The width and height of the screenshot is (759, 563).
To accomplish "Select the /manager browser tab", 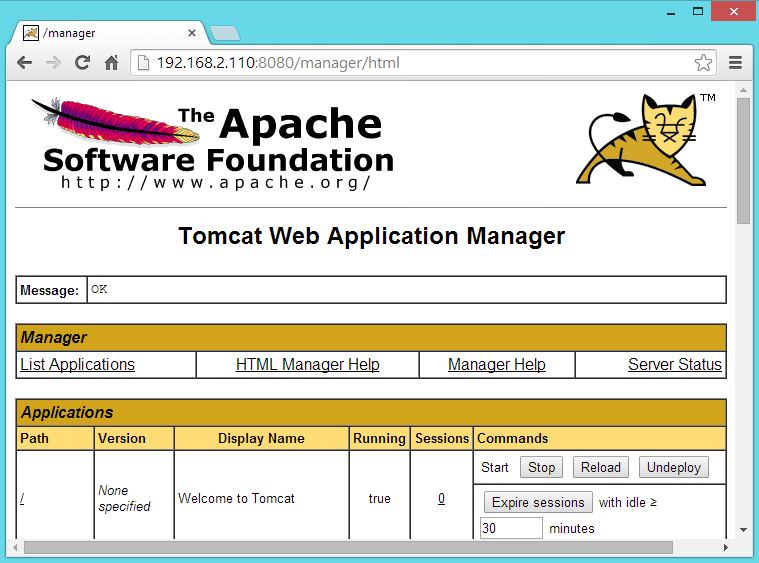I will pyautogui.click(x=109, y=33).
